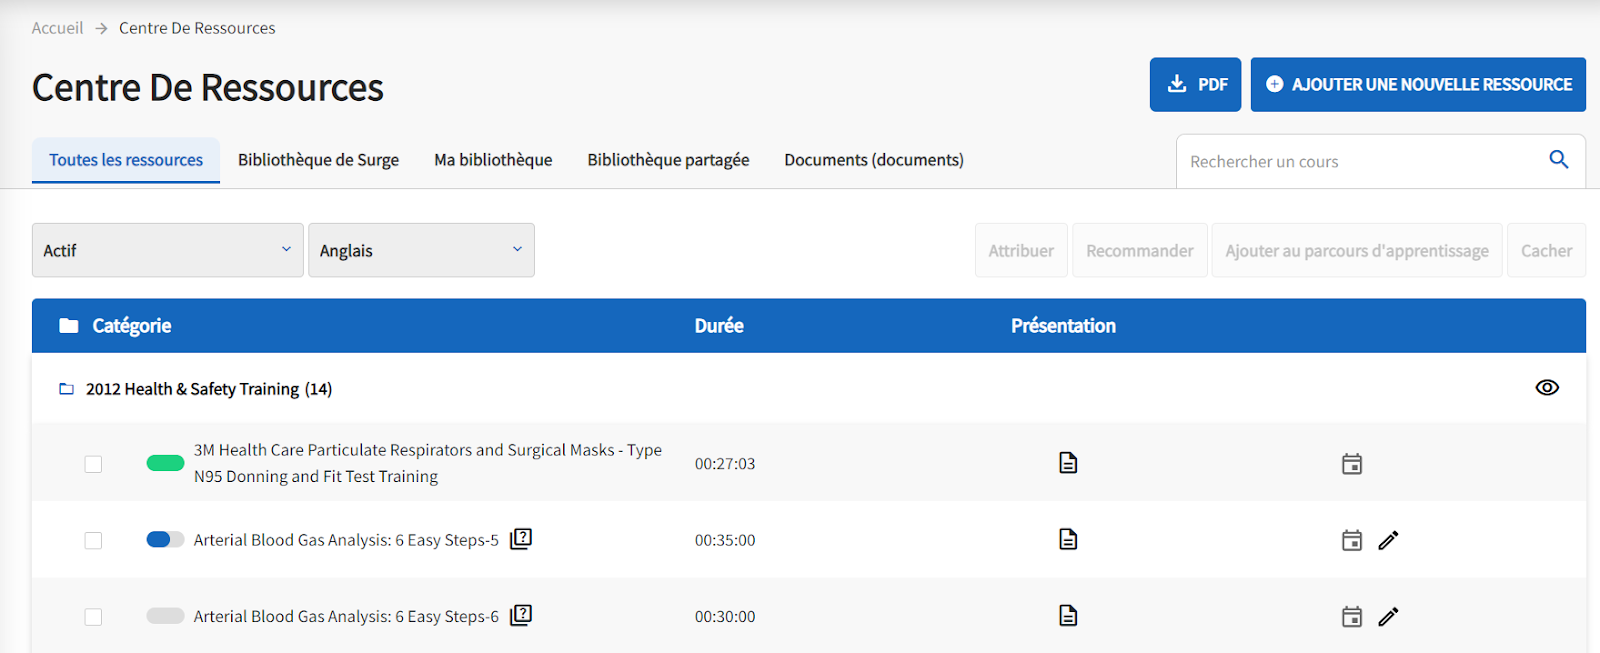This screenshot has width=1600, height=653.
Task: Open presentation document for Arterial Blood Gas Steps-5
Action: [1068, 540]
